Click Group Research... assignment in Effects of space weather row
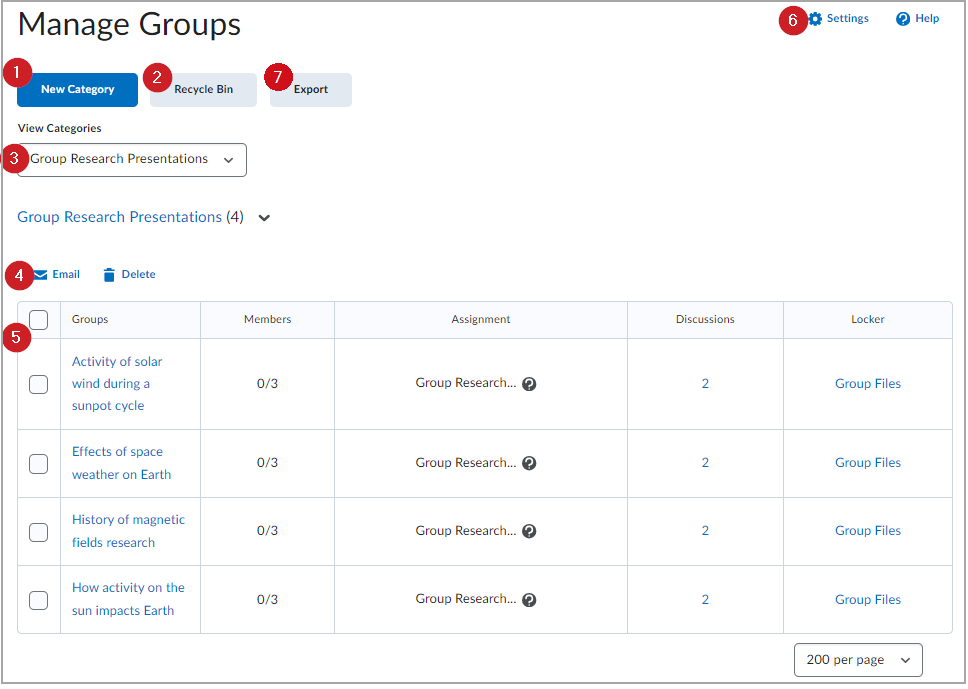This screenshot has height=689, width=968. [465, 463]
